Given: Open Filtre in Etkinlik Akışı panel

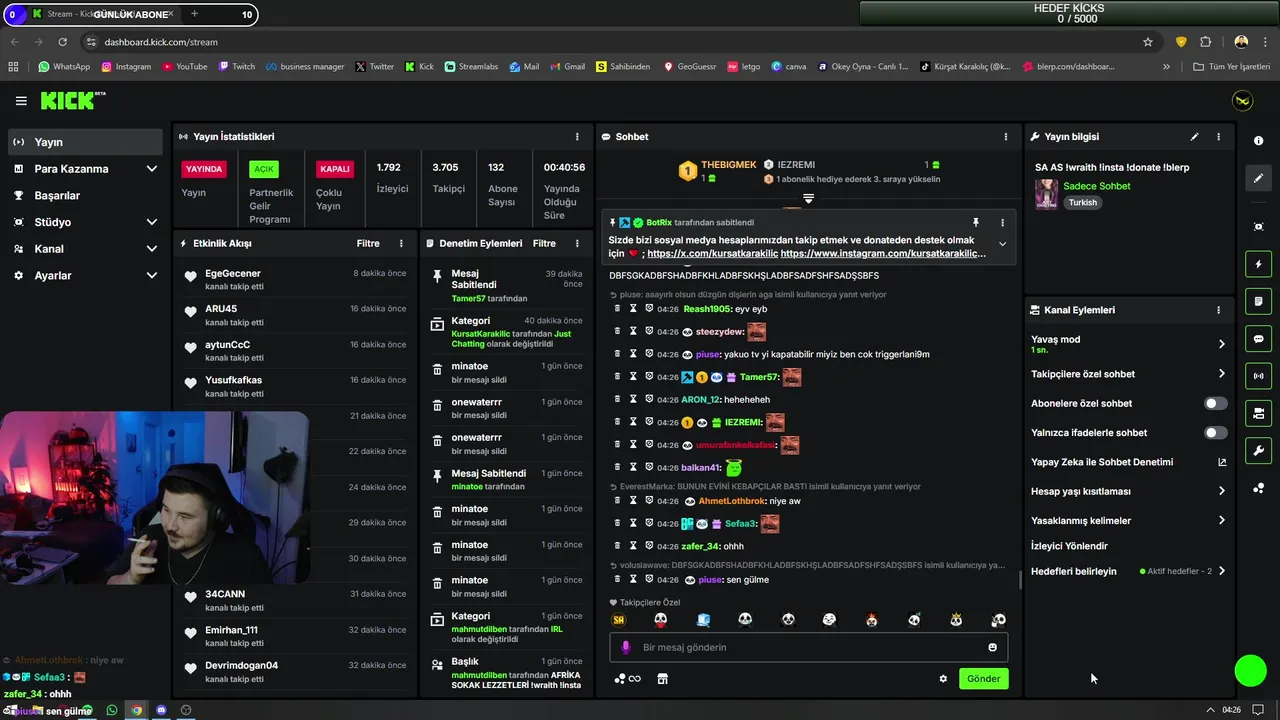Looking at the screenshot, I should point(368,243).
